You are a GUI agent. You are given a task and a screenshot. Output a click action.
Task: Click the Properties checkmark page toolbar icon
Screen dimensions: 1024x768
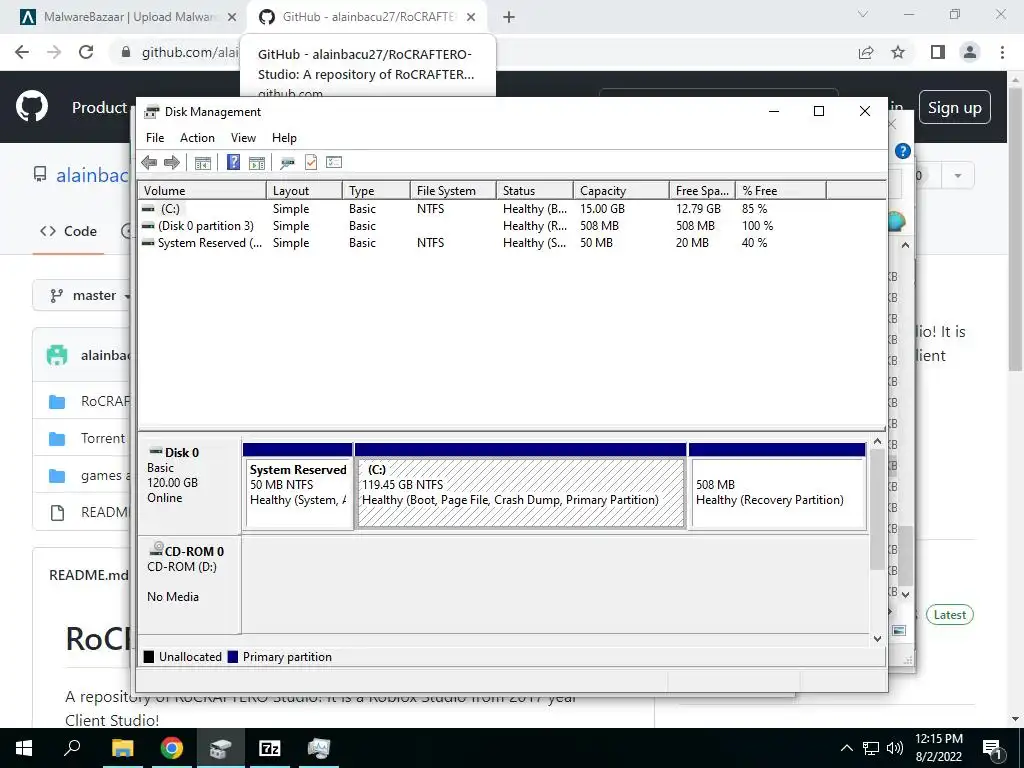311,162
